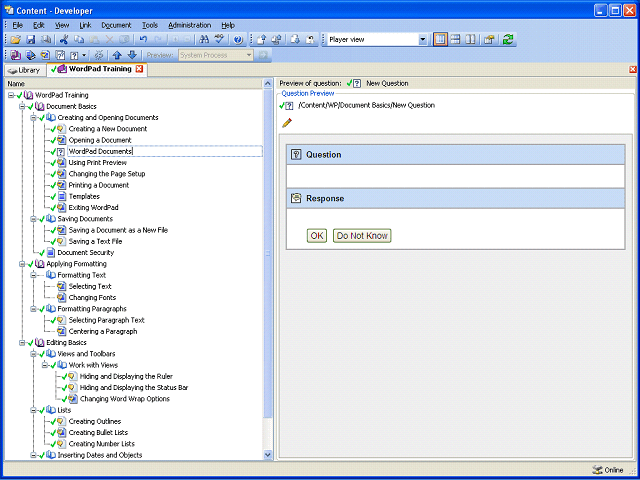The image size is (640, 480).
Task: Collapse the Lists node
Action: (x=33, y=410)
